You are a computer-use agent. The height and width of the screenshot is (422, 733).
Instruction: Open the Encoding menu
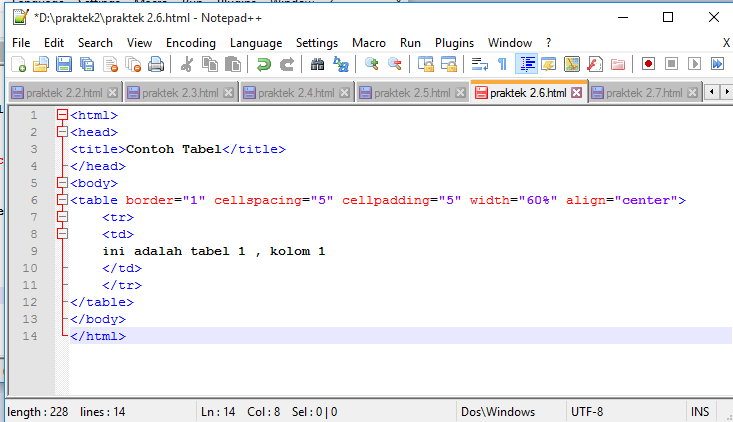[191, 43]
